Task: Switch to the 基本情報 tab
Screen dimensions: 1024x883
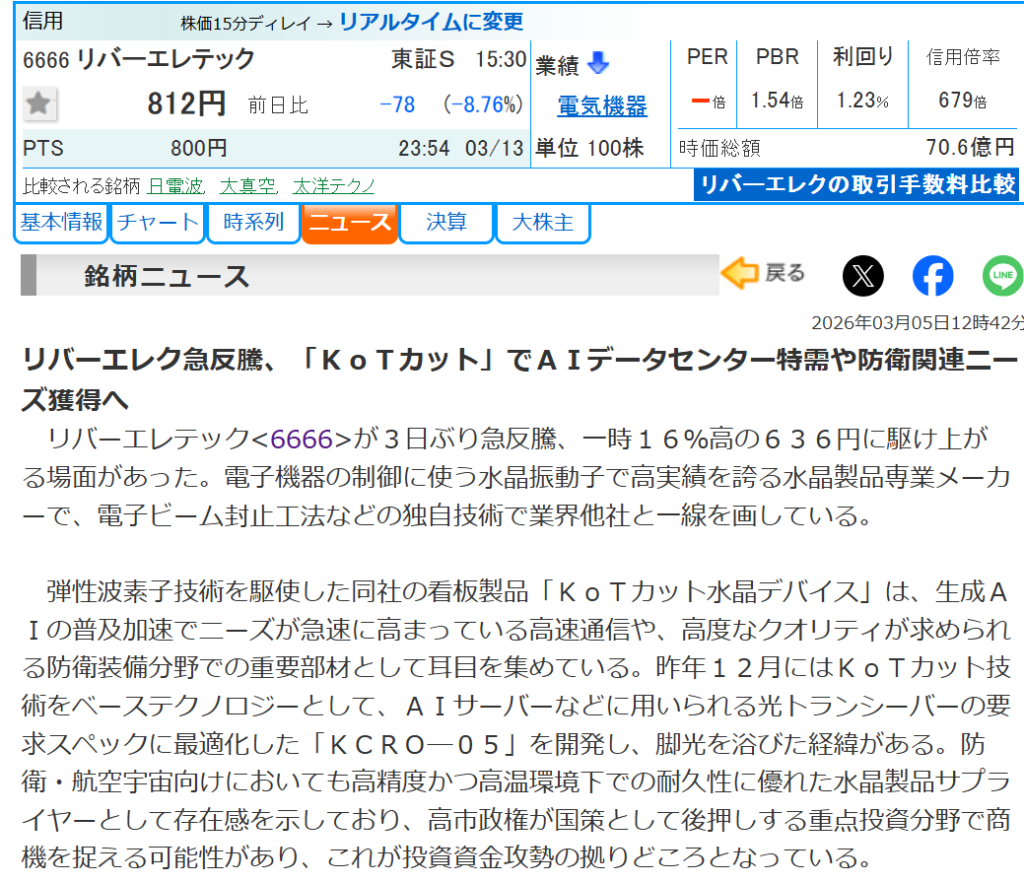Action: tap(62, 223)
